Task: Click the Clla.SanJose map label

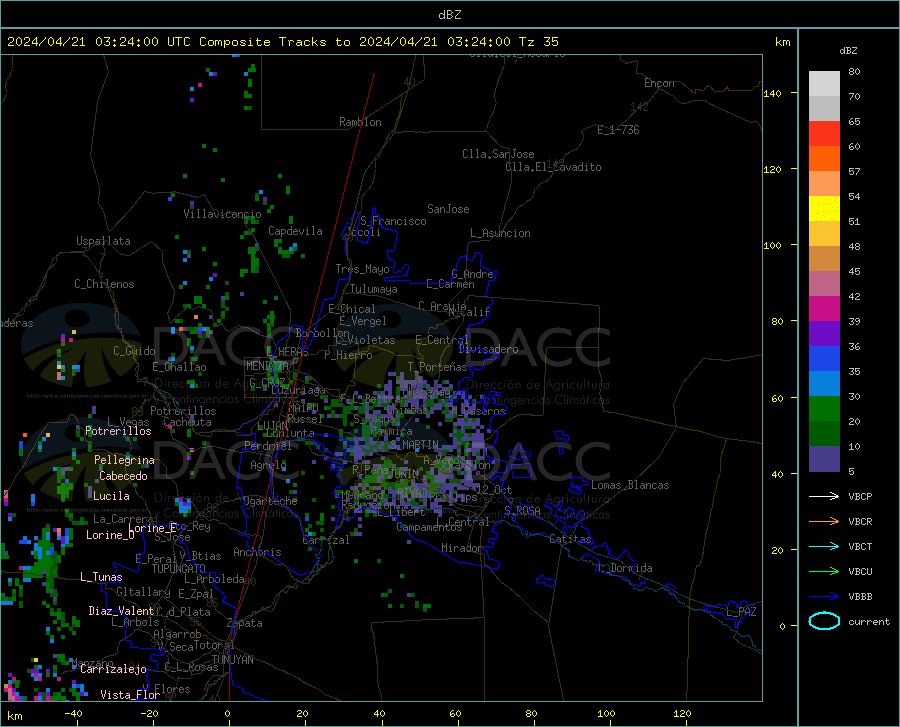Action: tap(498, 154)
